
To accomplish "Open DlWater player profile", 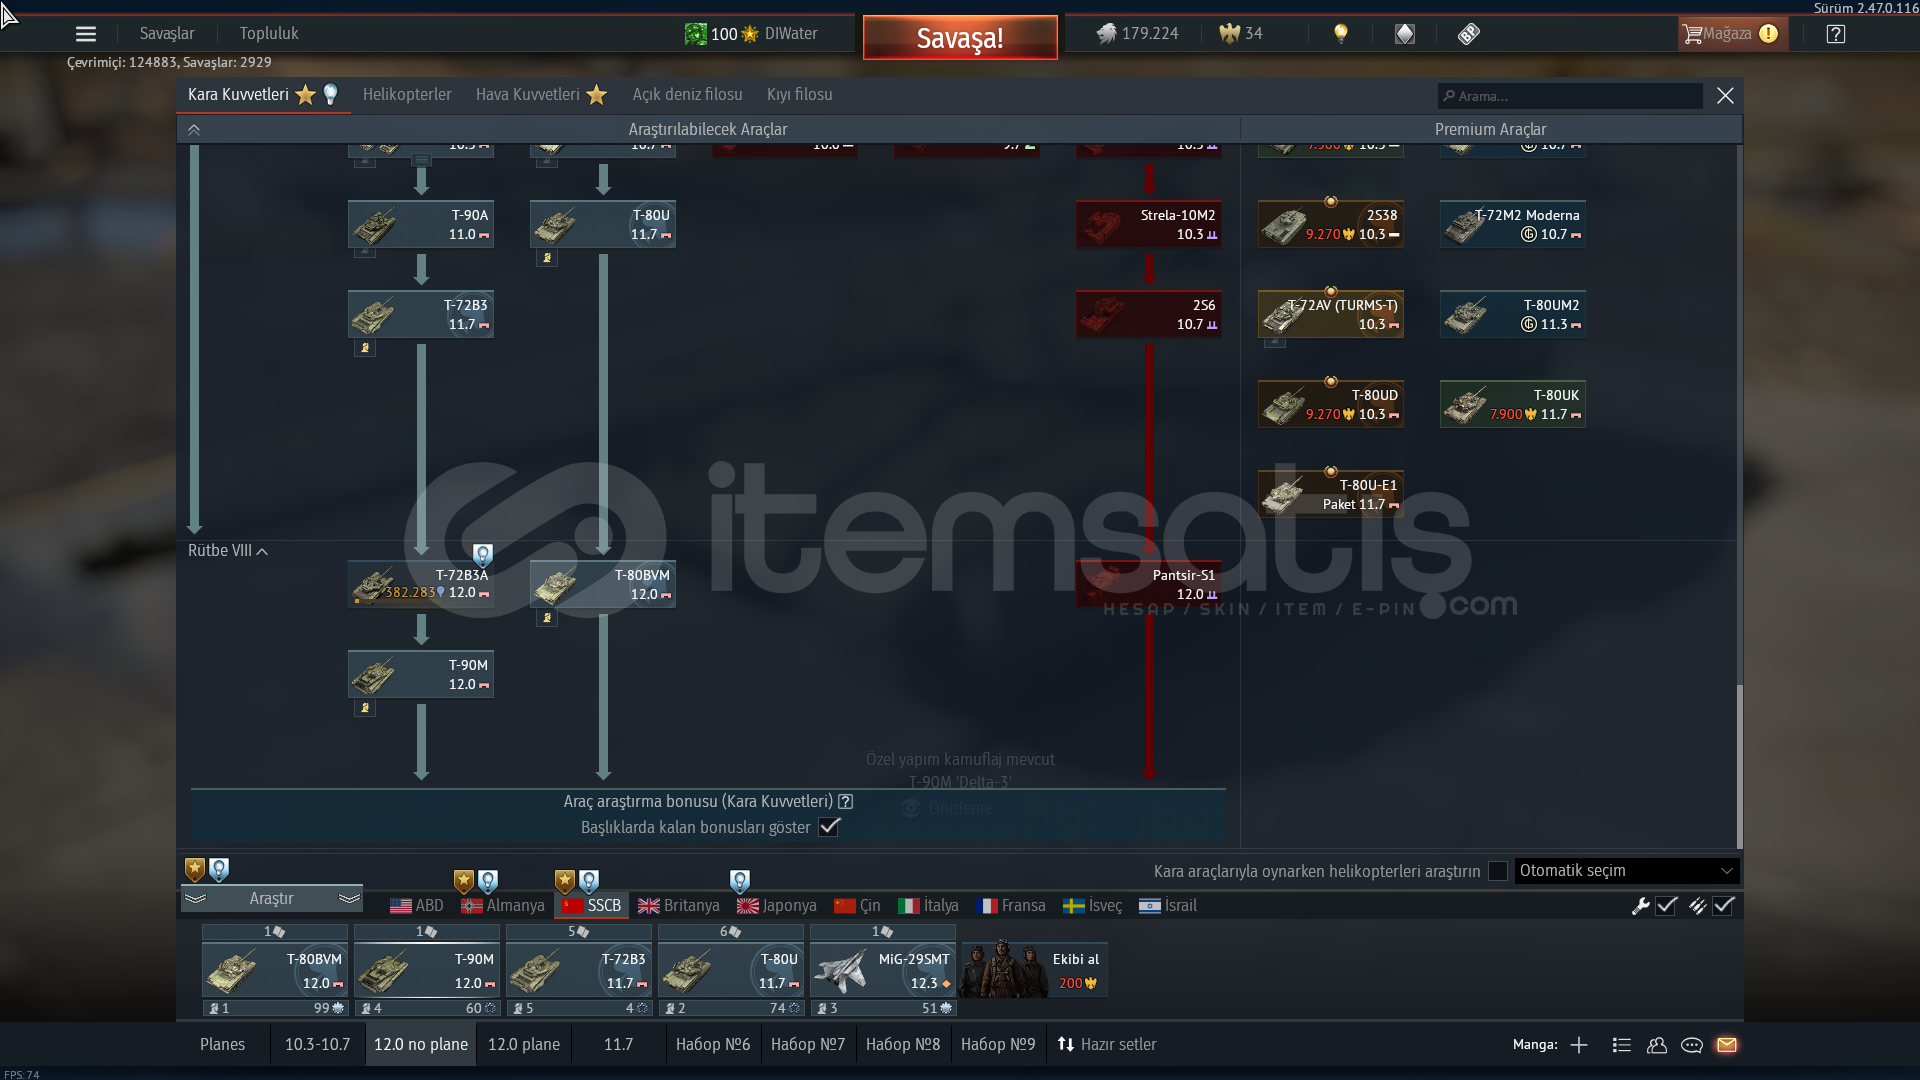I will coord(791,34).
